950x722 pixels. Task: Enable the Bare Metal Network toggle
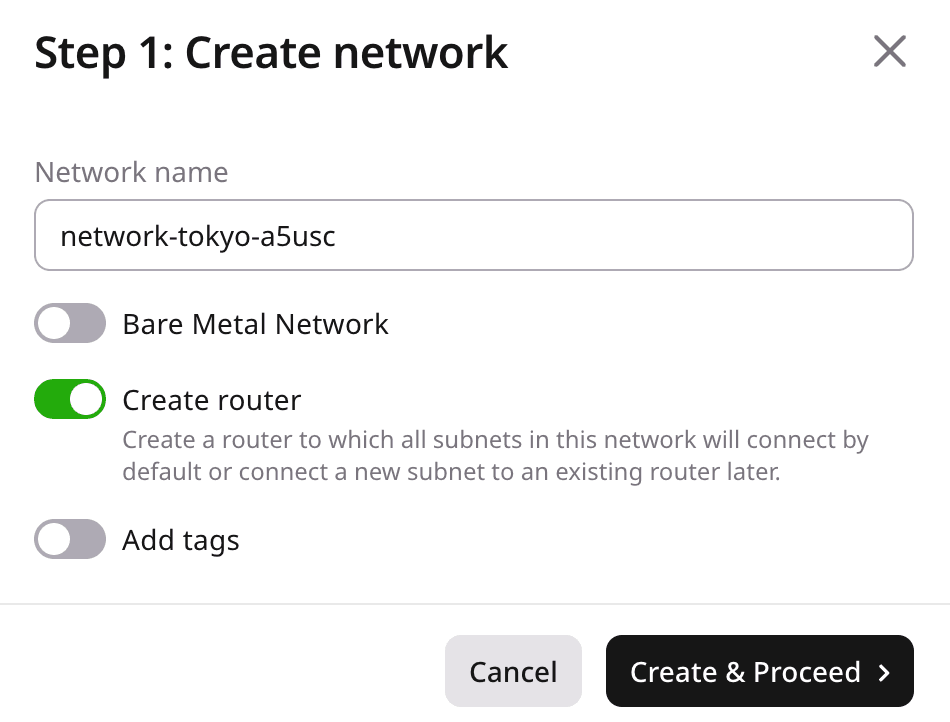(x=70, y=324)
